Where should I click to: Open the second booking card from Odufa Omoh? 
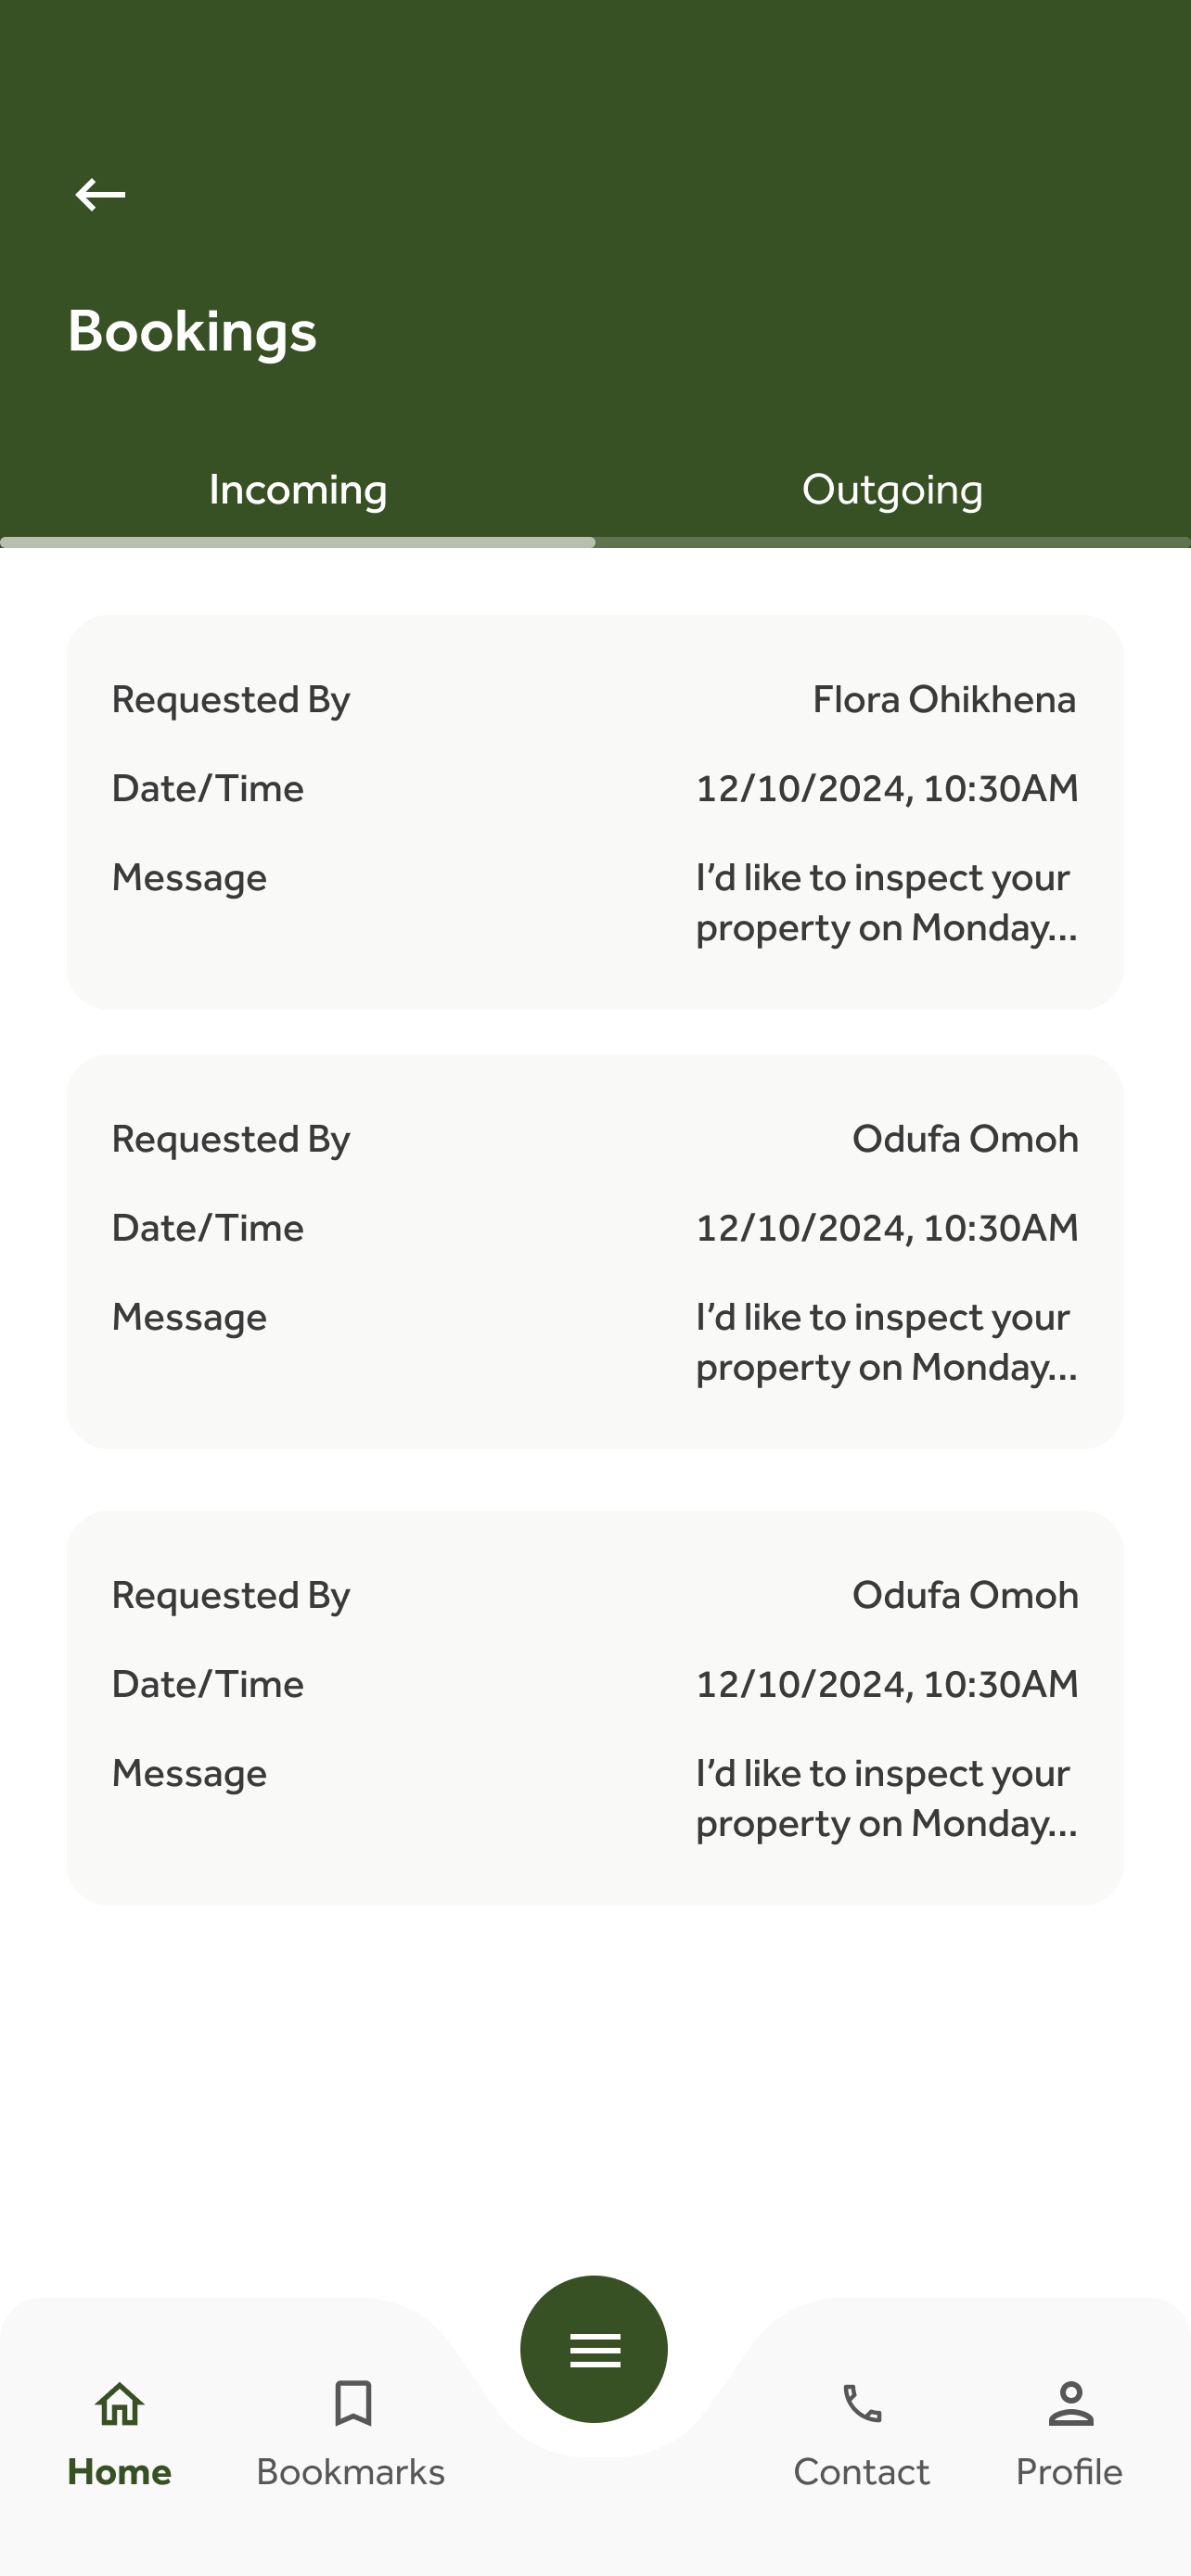pyautogui.click(x=595, y=1251)
